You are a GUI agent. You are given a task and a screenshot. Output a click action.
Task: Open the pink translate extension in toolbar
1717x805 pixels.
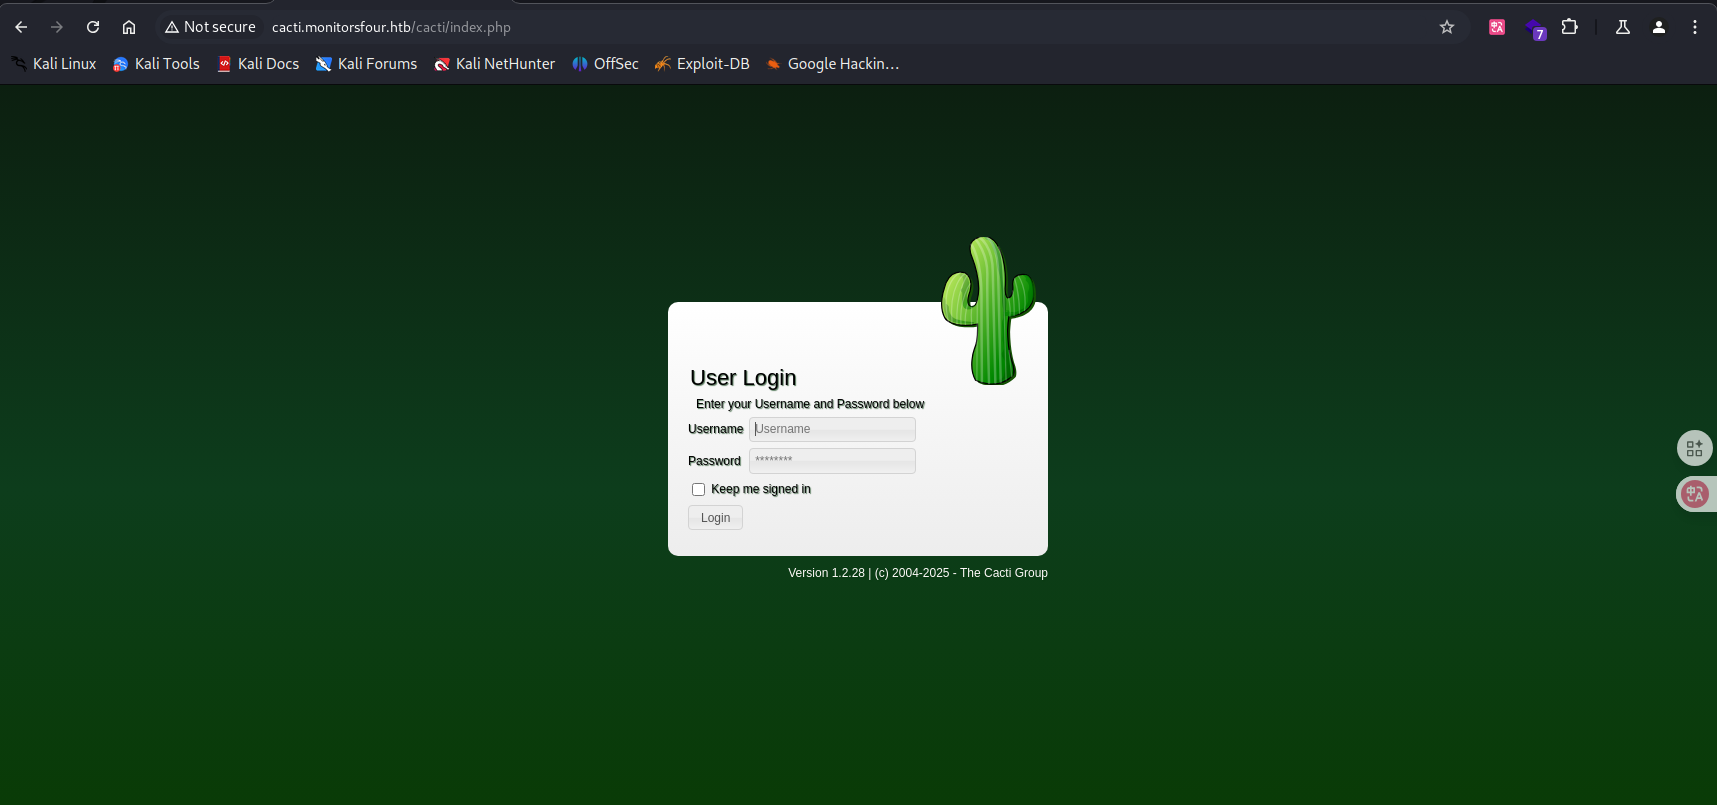coord(1497,27)
